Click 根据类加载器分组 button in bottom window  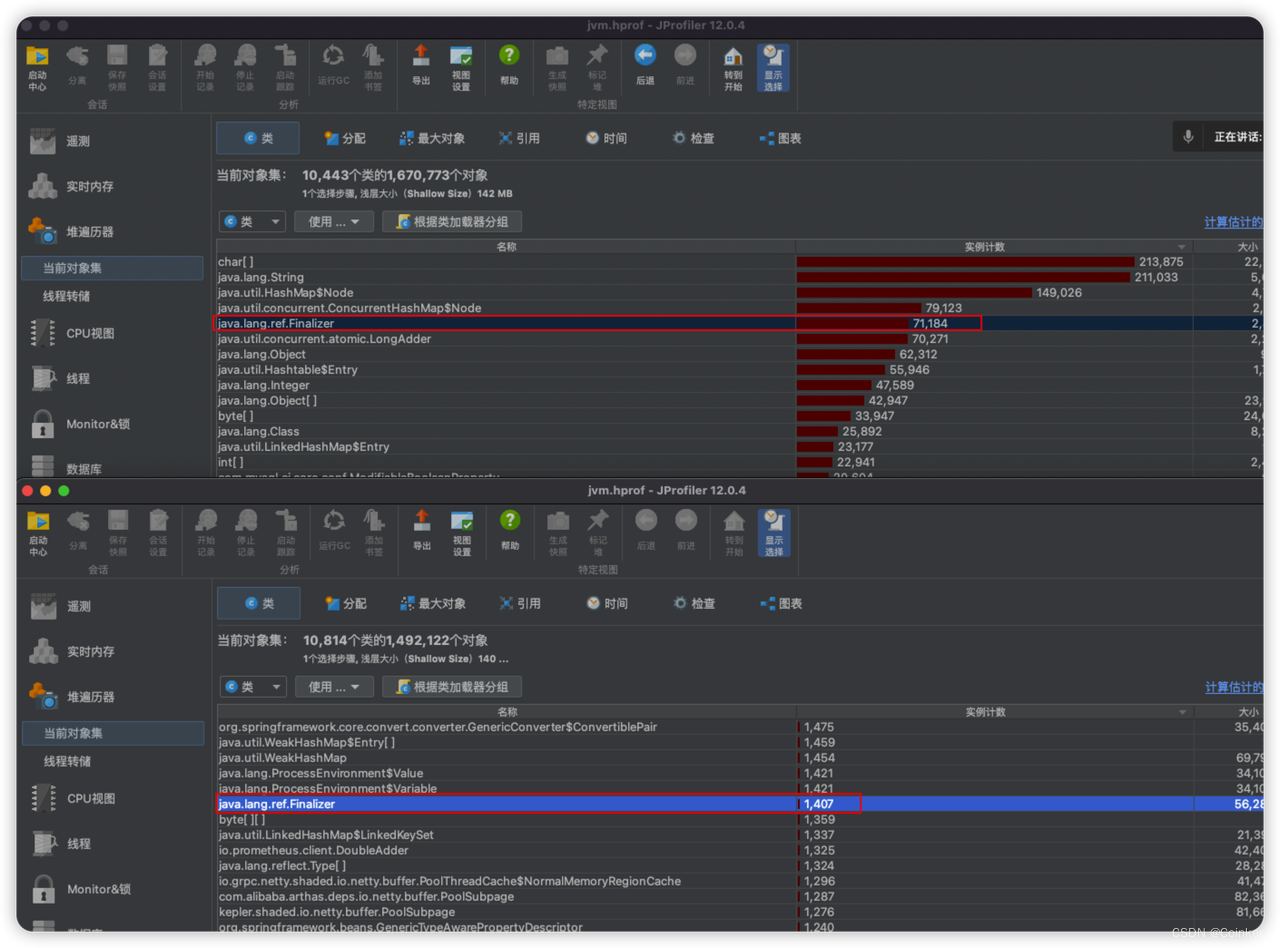[x=453, y=687]
